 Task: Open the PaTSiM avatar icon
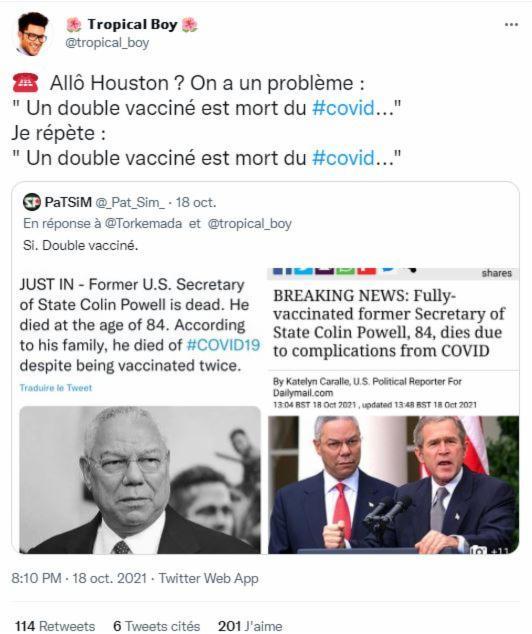(x=32, y=202)
